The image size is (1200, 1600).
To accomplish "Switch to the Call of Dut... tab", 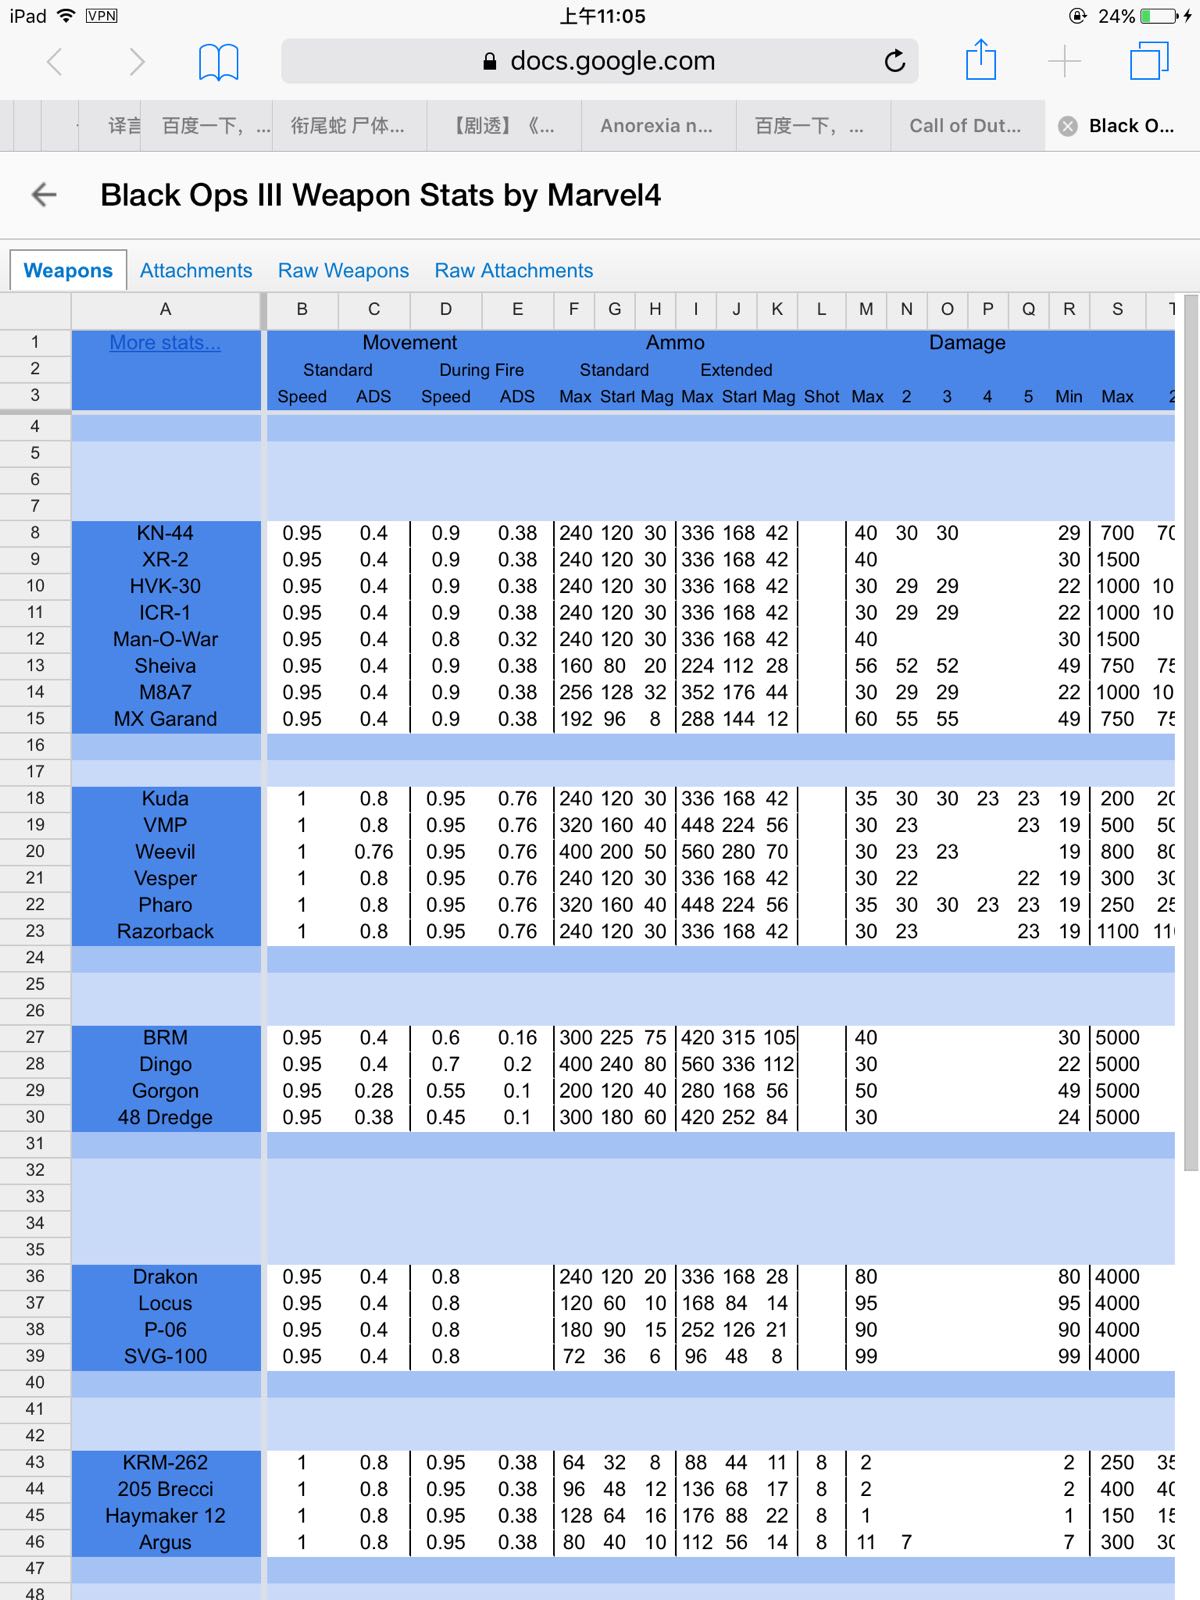I will coord(965,126).
